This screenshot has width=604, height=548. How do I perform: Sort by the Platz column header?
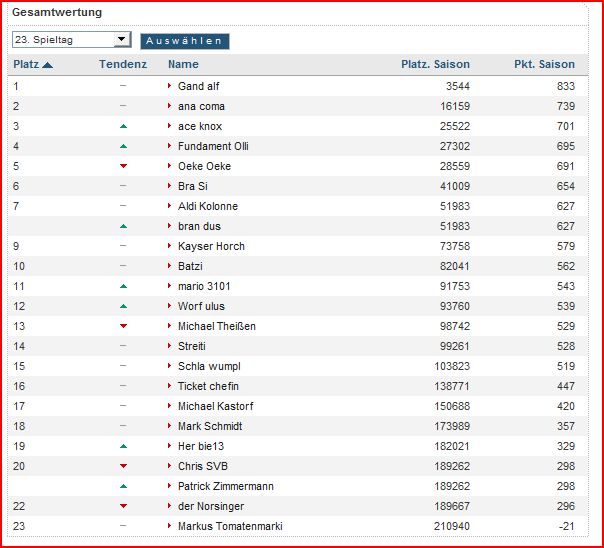[25, 64]
